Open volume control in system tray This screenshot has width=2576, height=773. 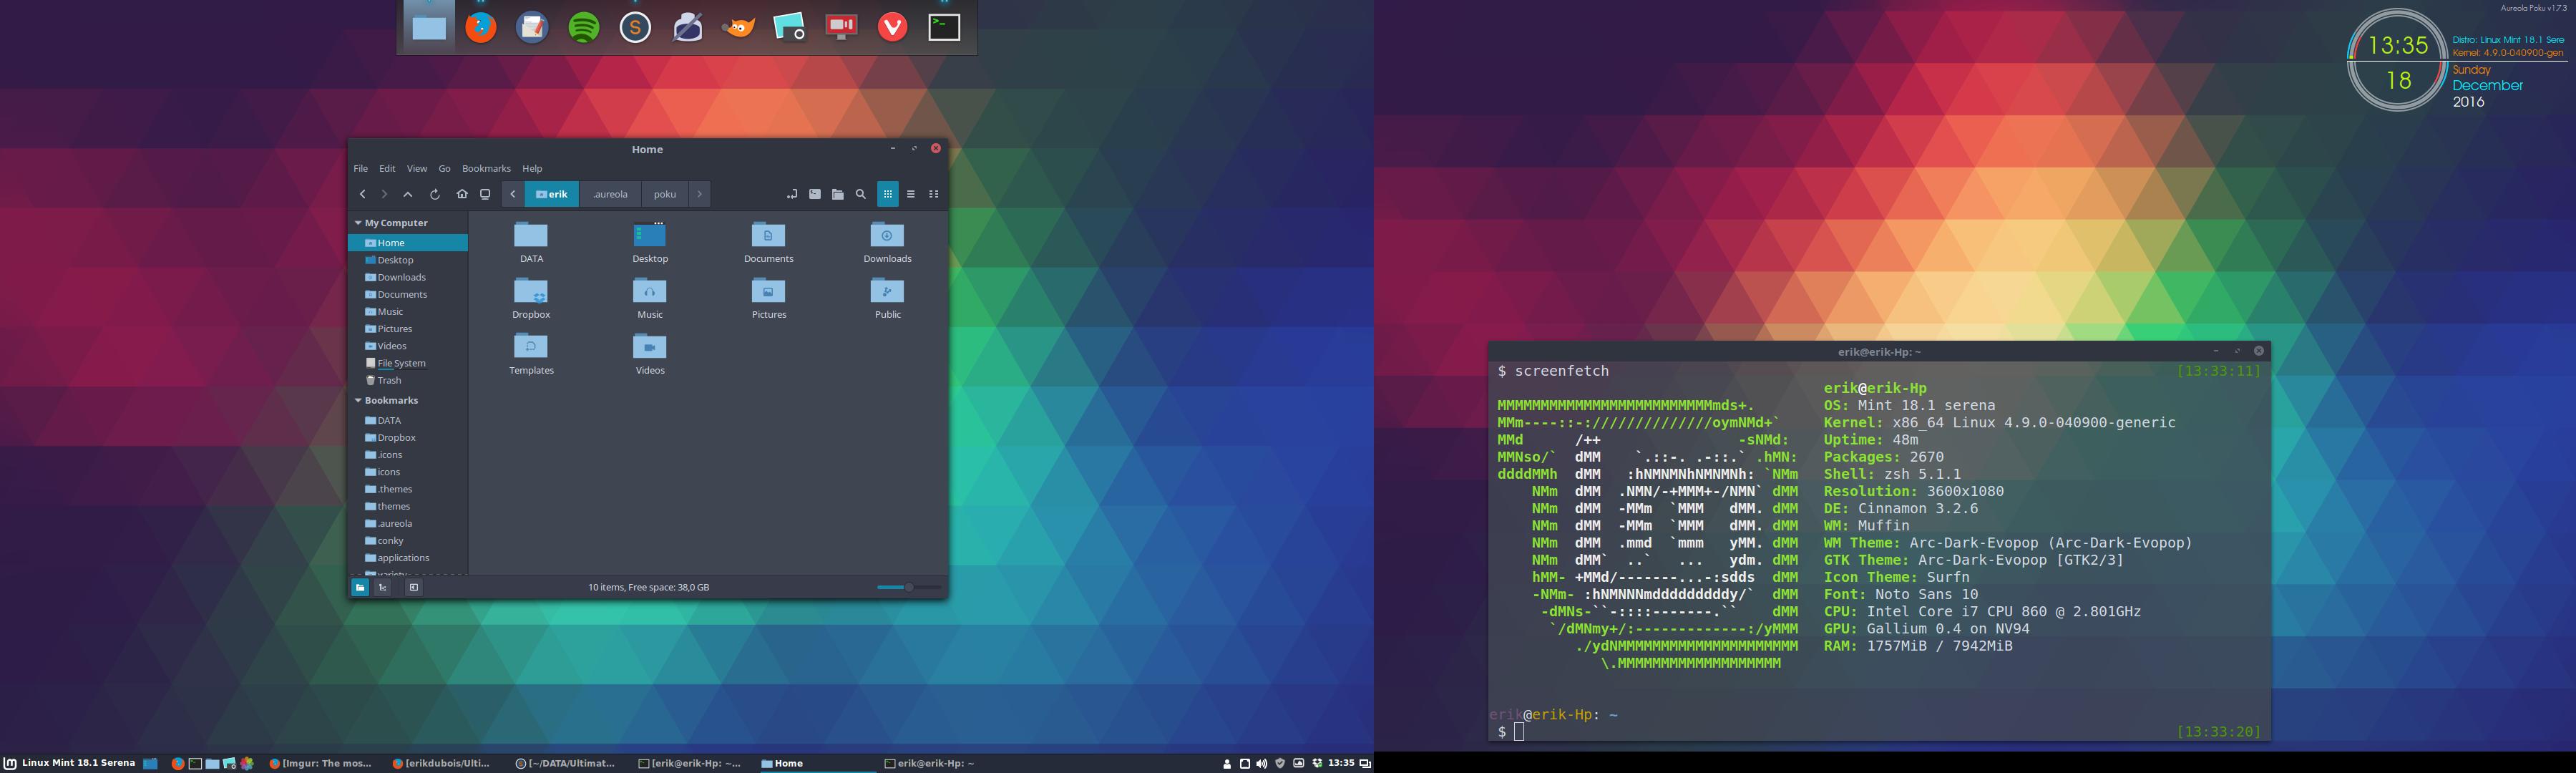point(1262,763)
